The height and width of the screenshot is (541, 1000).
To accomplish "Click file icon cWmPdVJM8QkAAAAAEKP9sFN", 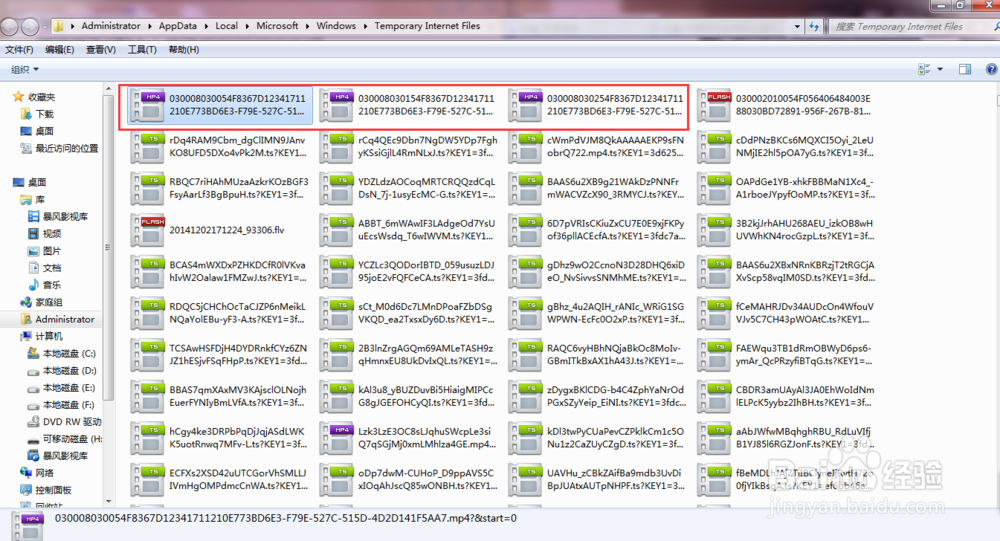I will pyautogui.click(x=526, y=147).
